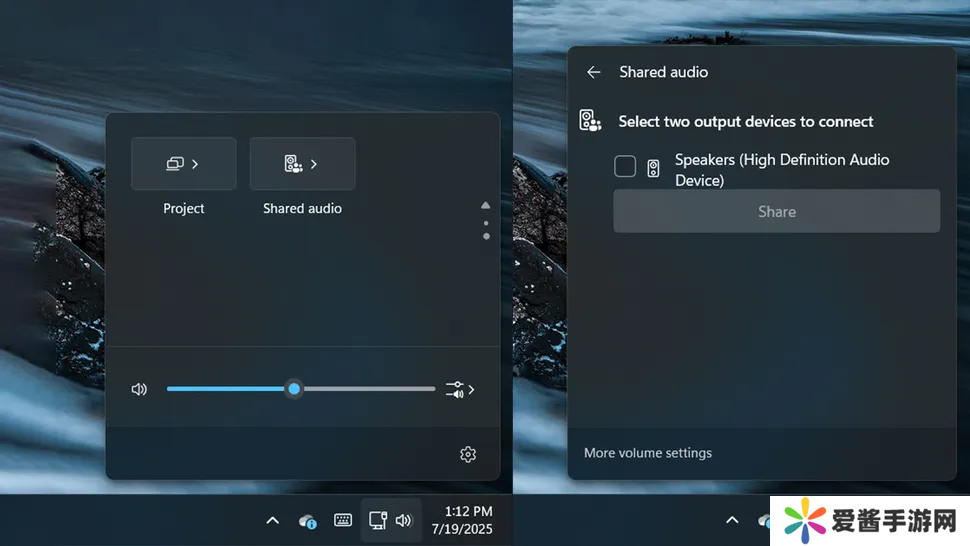
Task: Click the scroll-up triangle in quick settings
Action: [x=486, y=205]
